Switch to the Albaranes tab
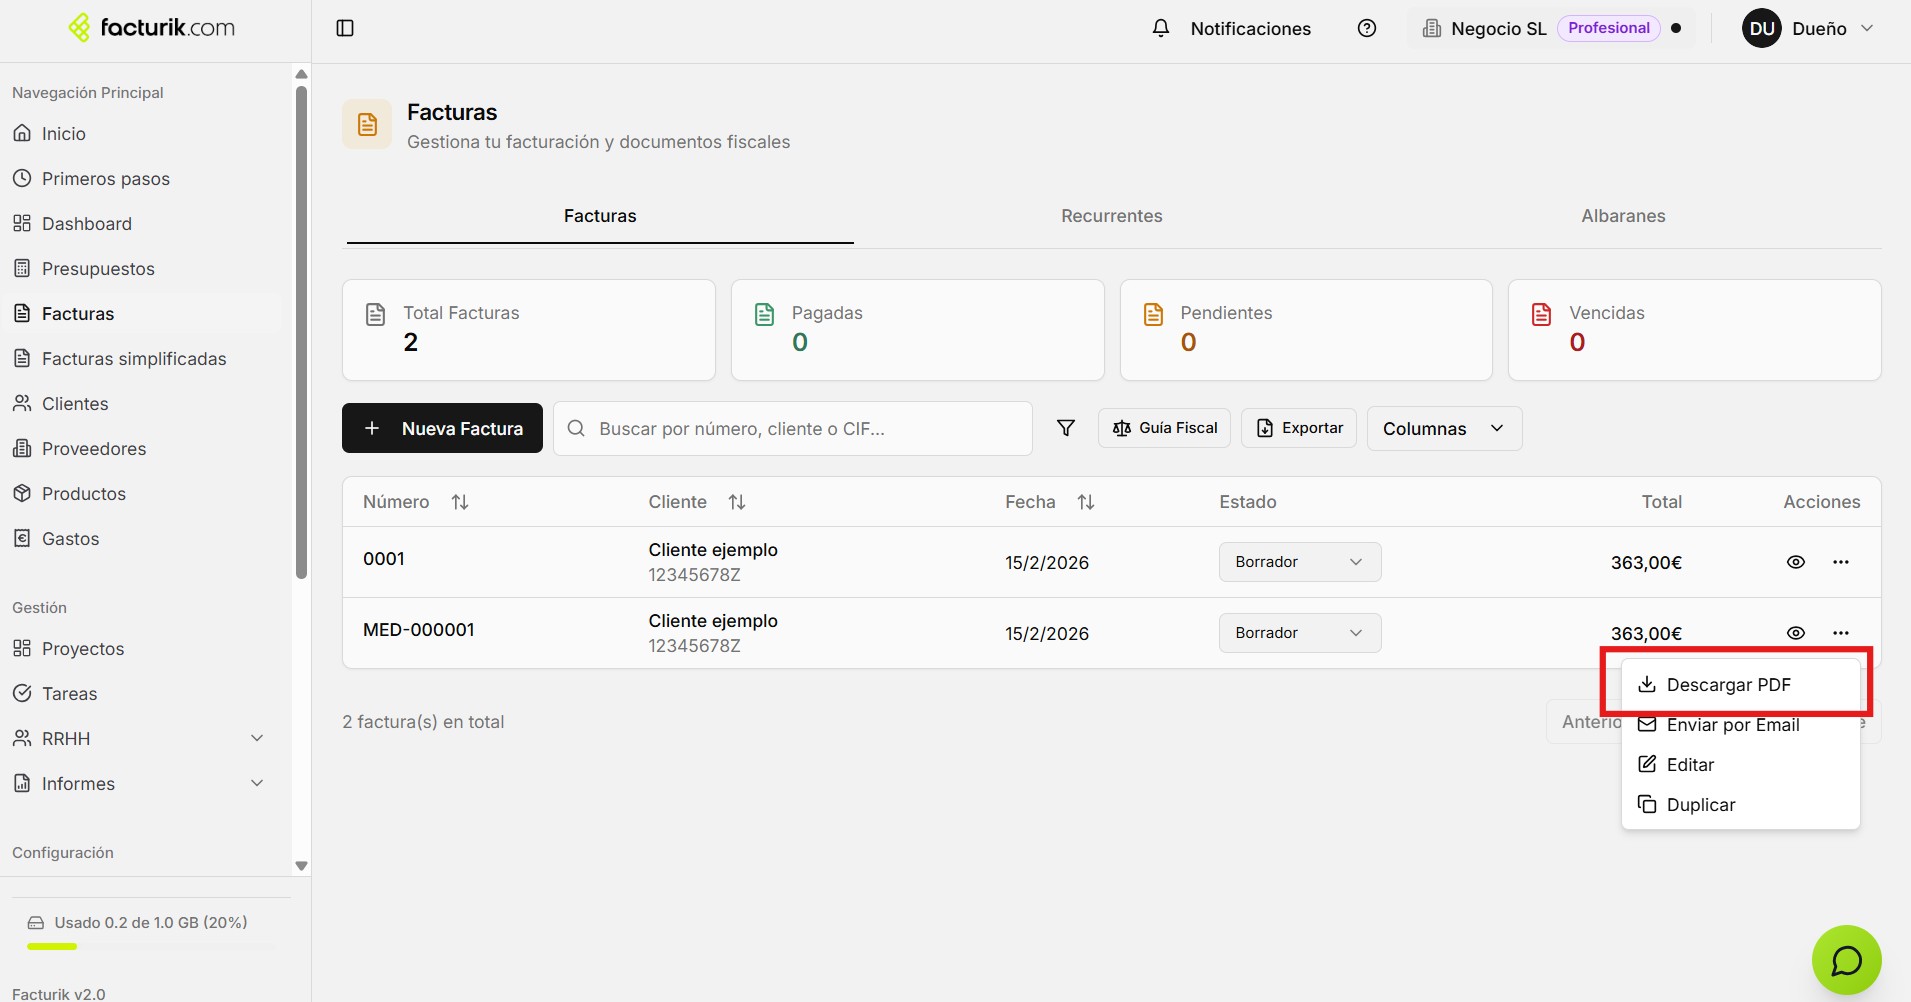The height and width of the screenshot is (1002, 1911). click(x=1623, y=216)
